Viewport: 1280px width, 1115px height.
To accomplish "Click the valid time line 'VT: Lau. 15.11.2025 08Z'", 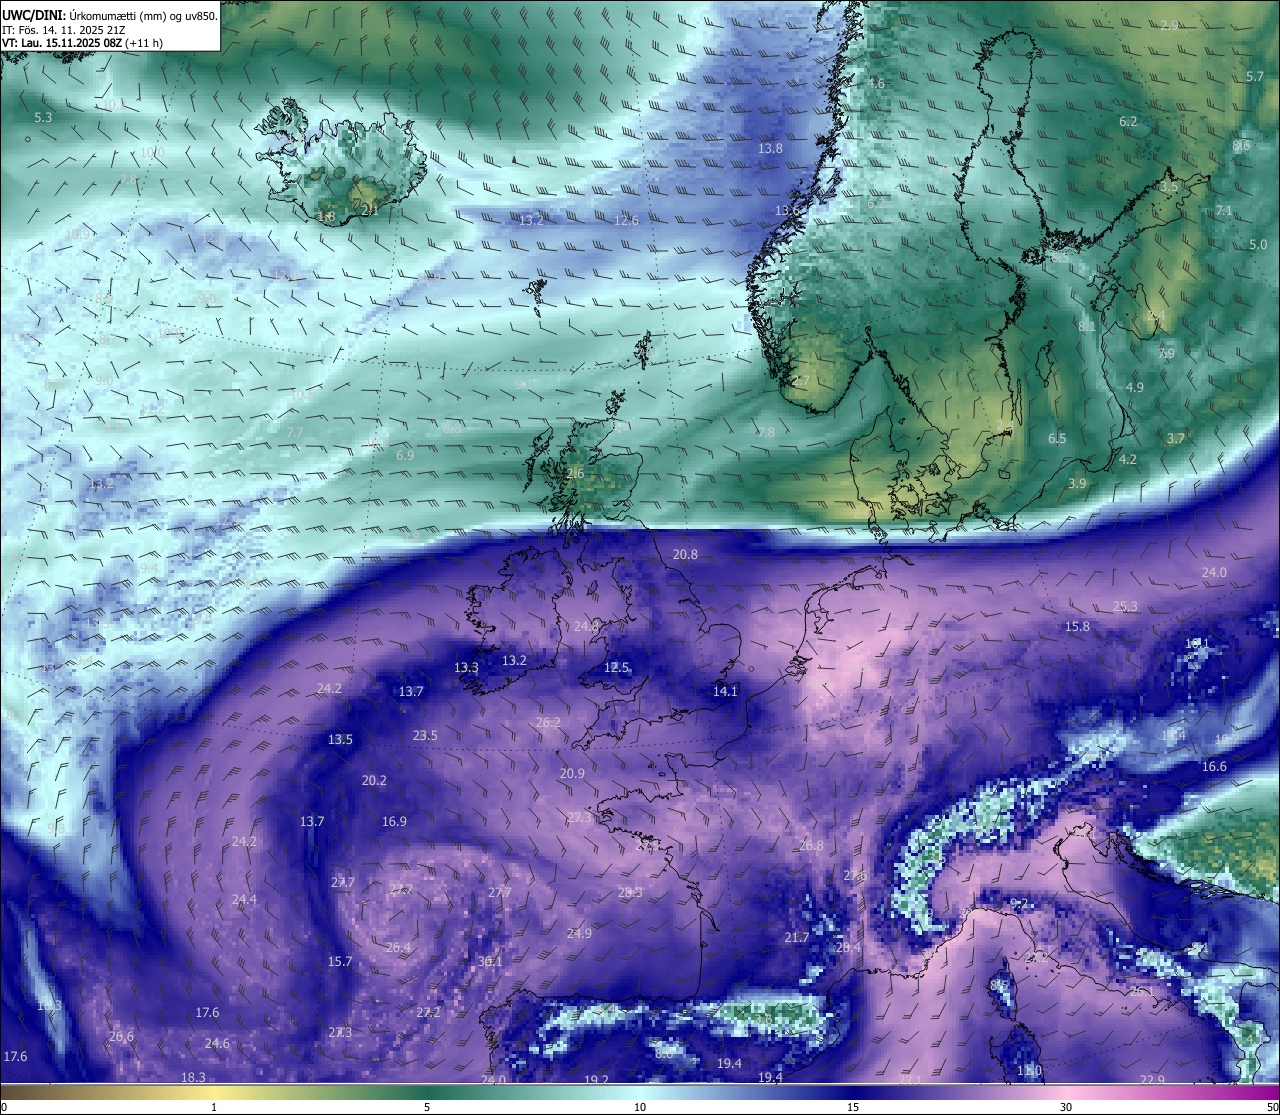I will coord(62,43).
